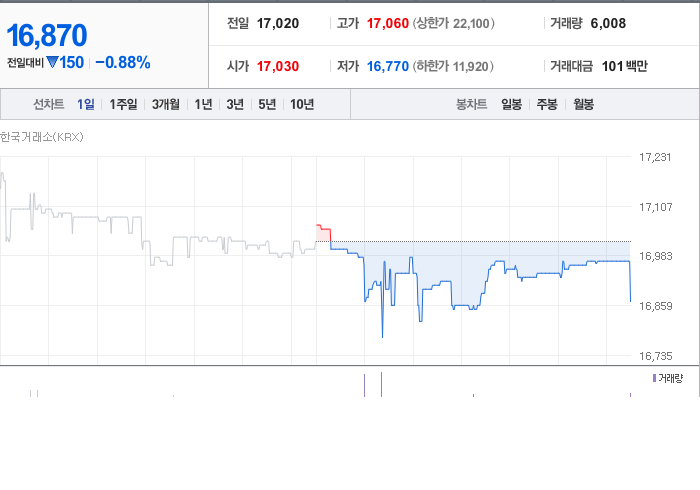
Task: Click the 거래량 volume legend marker
Action: (x=654, y=378)
